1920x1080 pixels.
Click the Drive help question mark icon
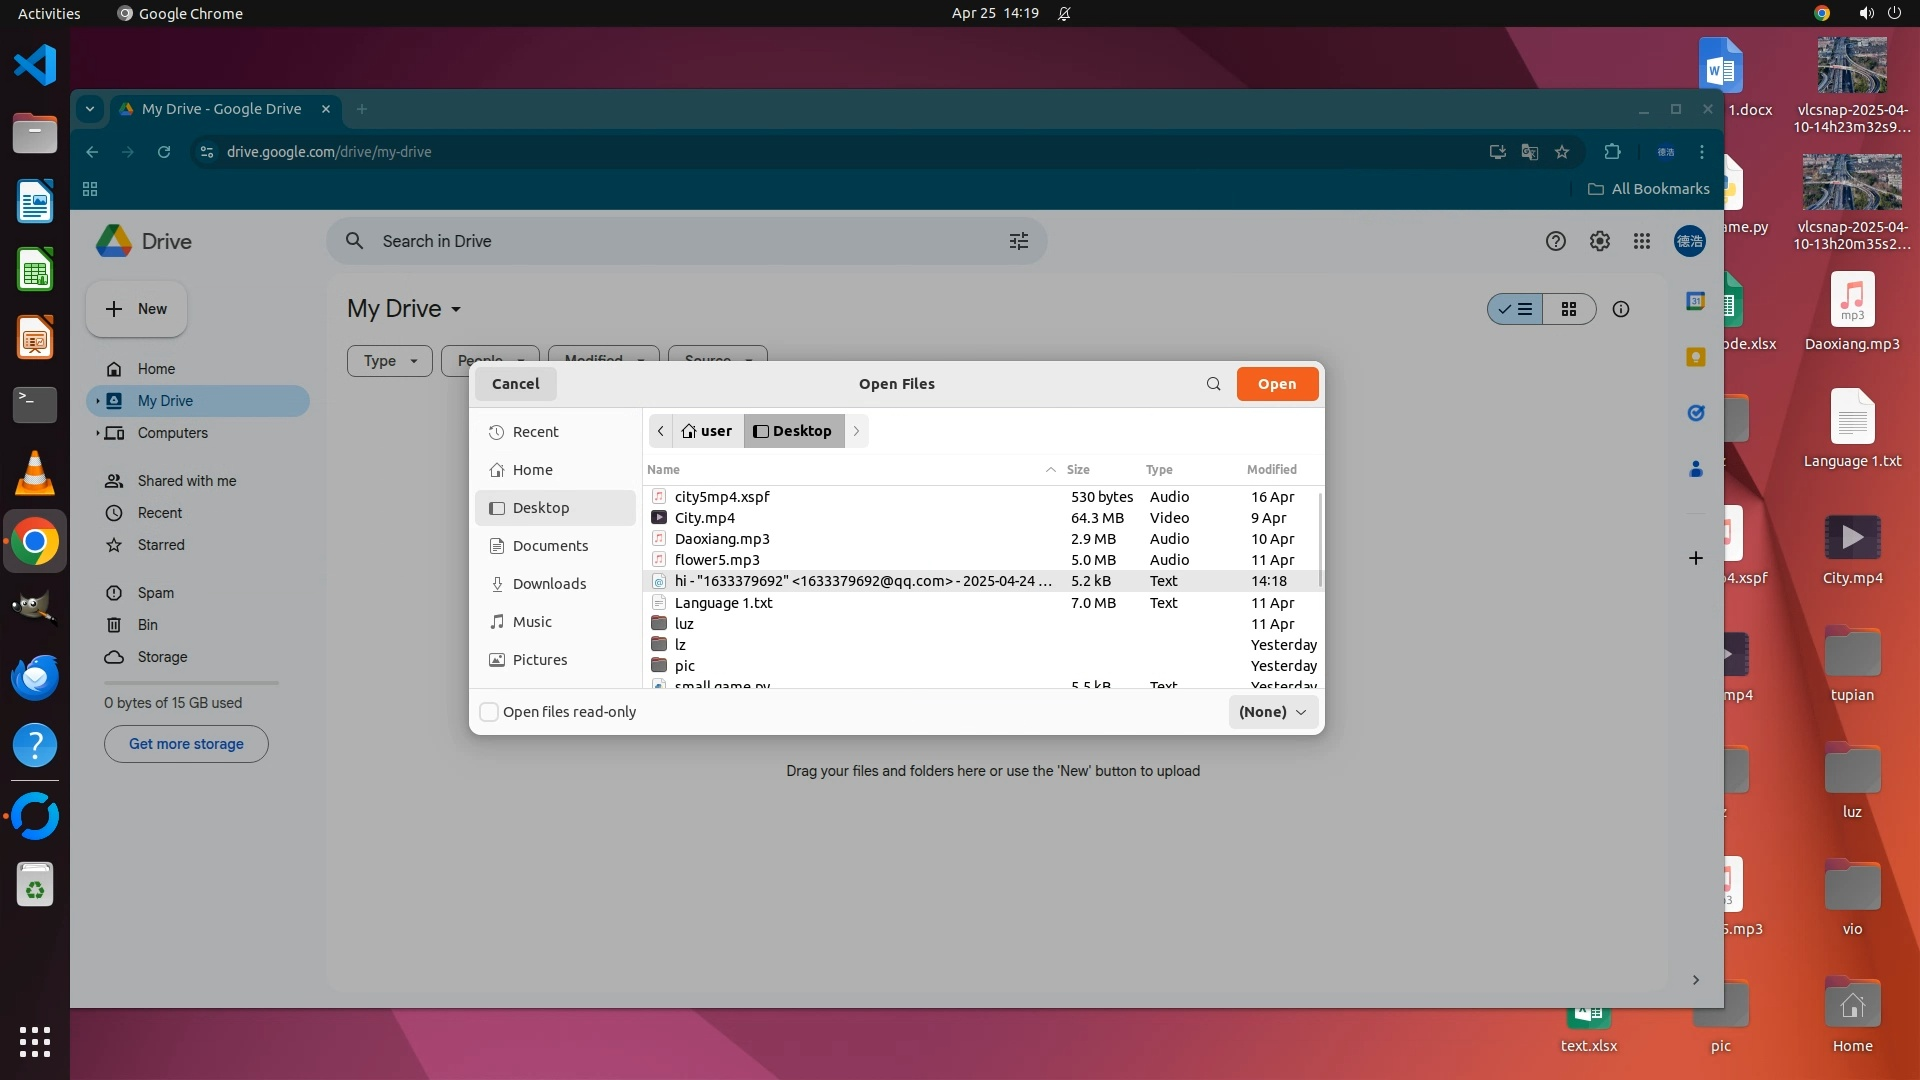coord(1555,241)
